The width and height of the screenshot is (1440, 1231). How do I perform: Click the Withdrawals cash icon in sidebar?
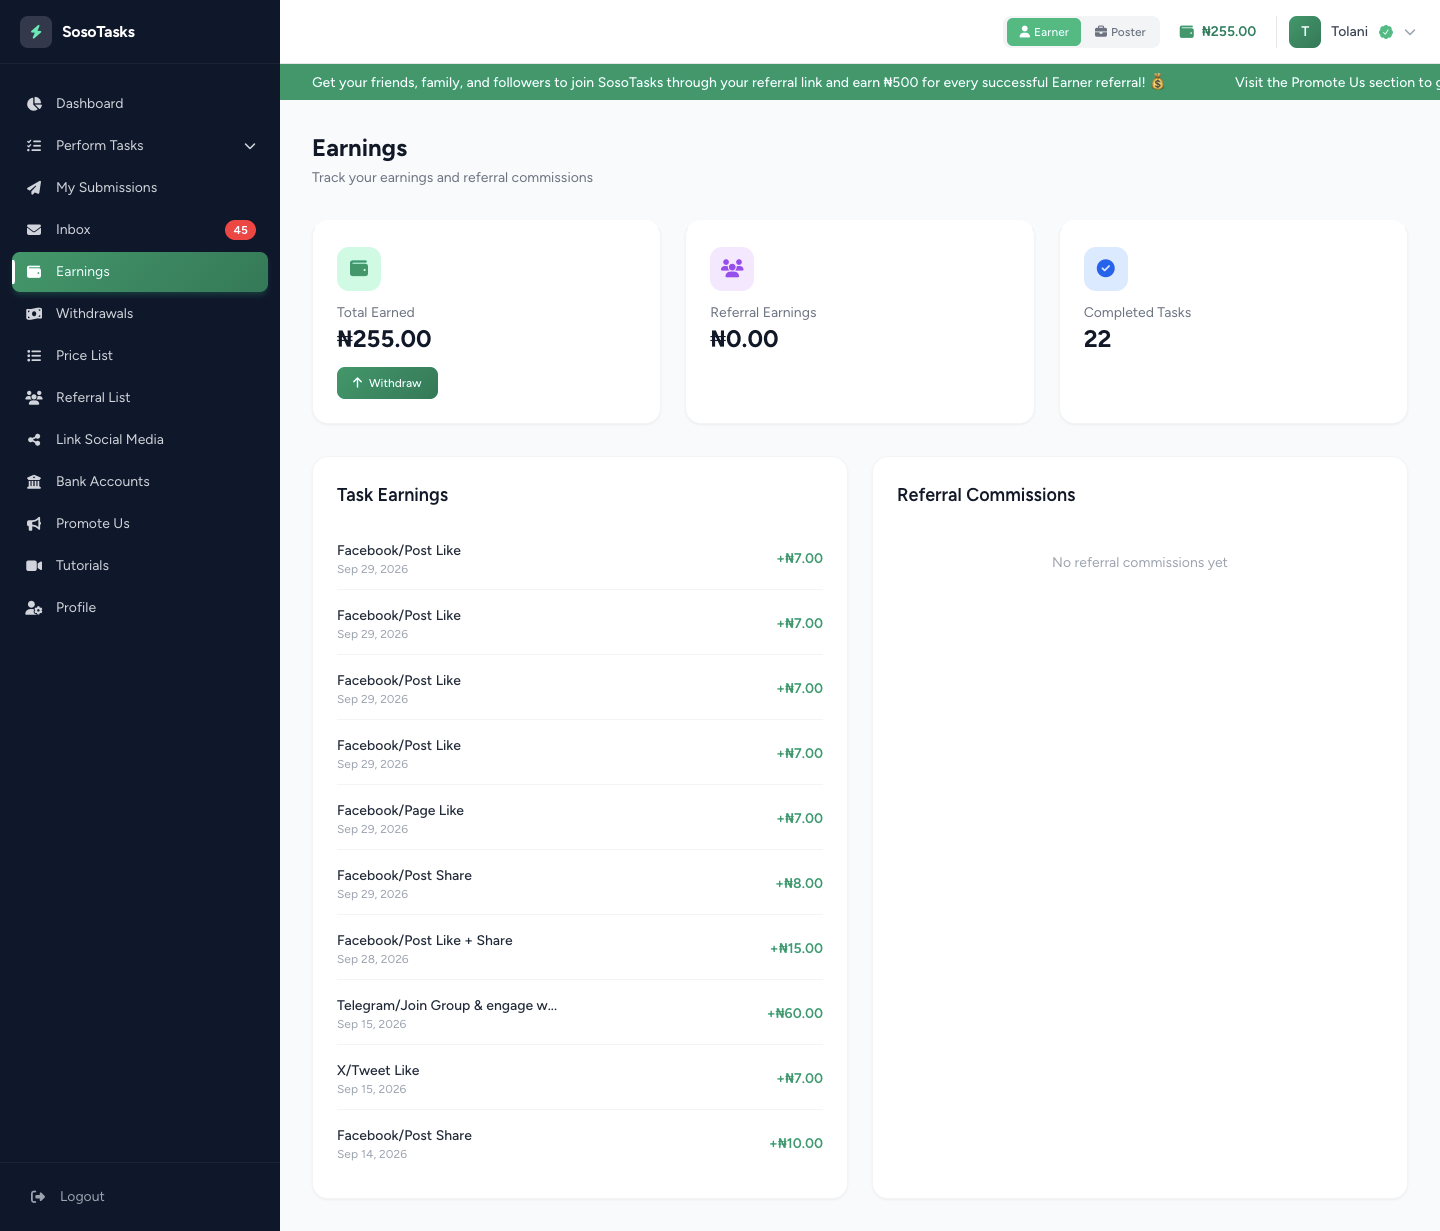34,314
